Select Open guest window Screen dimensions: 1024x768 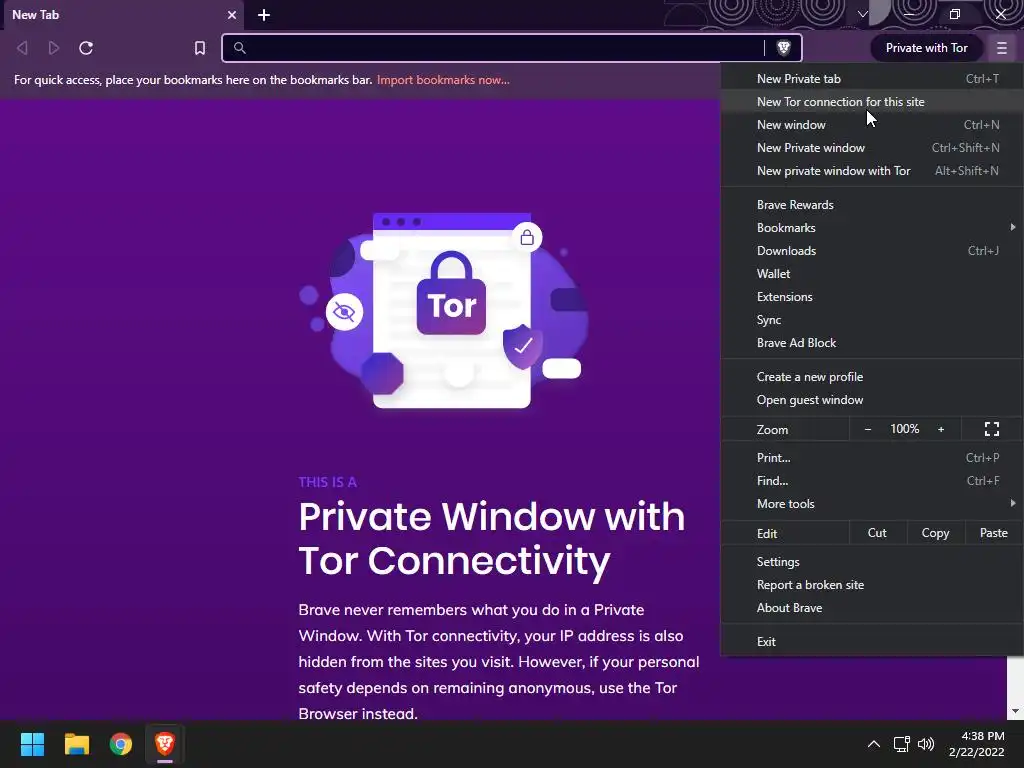[872, 400]
